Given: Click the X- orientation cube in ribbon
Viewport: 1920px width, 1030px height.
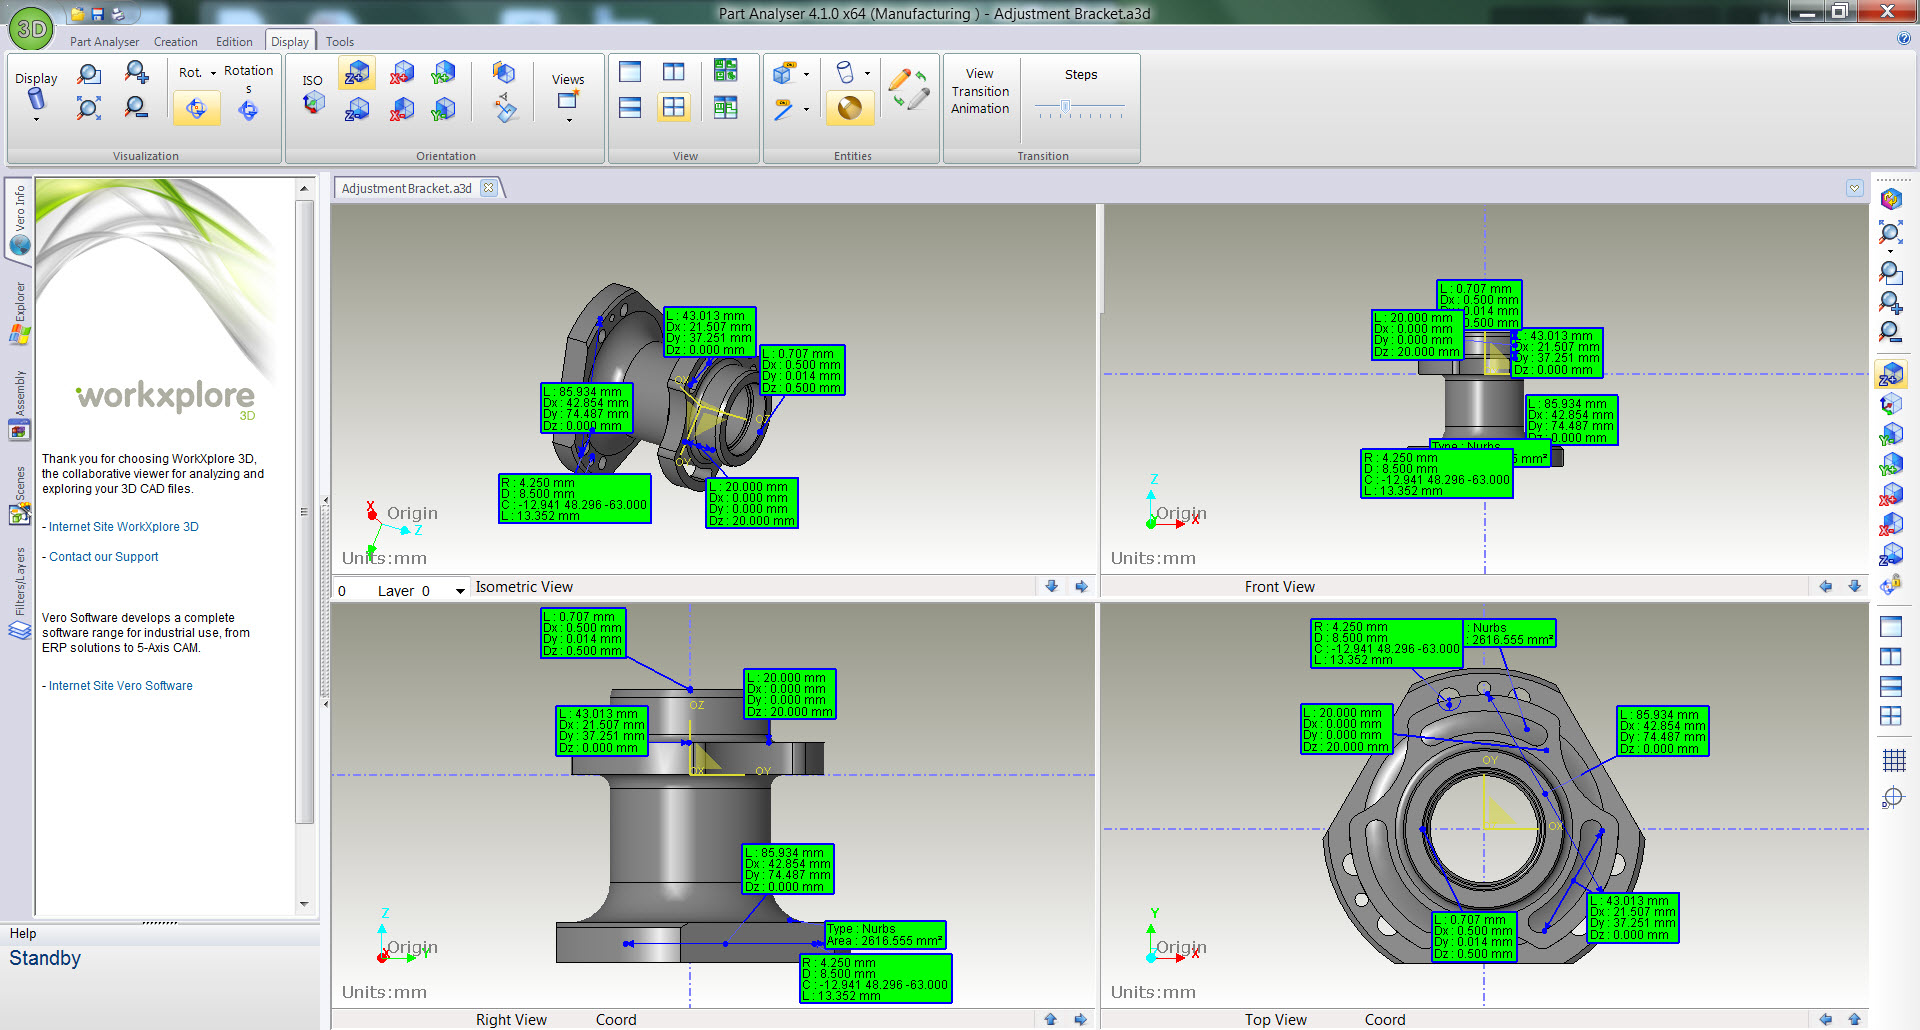Looking at the screenshot, I should click(x=401, y=109).
